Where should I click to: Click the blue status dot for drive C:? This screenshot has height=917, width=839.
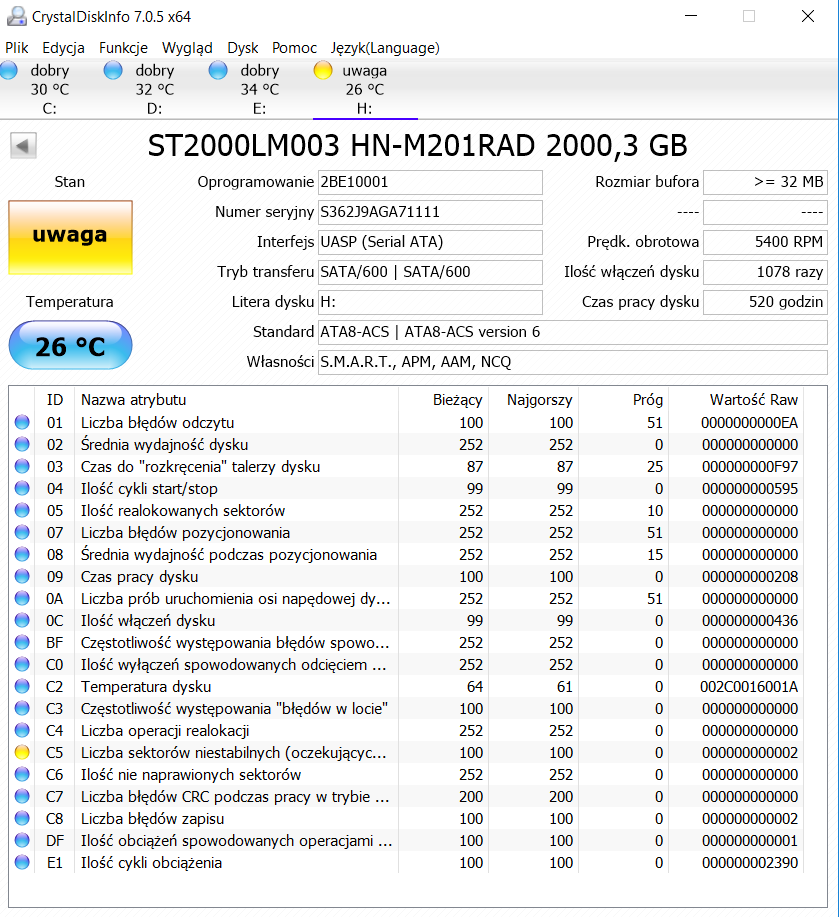pos(8,71)
